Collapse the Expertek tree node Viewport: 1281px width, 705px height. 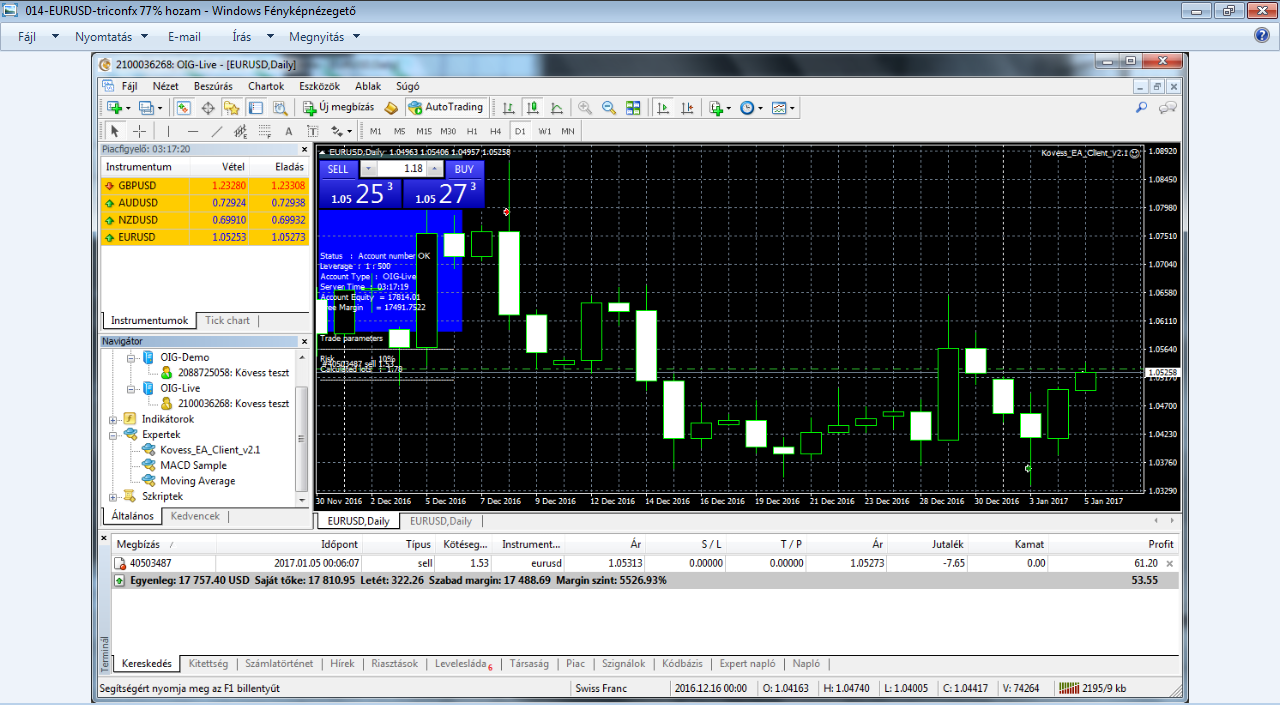[114, 435]
